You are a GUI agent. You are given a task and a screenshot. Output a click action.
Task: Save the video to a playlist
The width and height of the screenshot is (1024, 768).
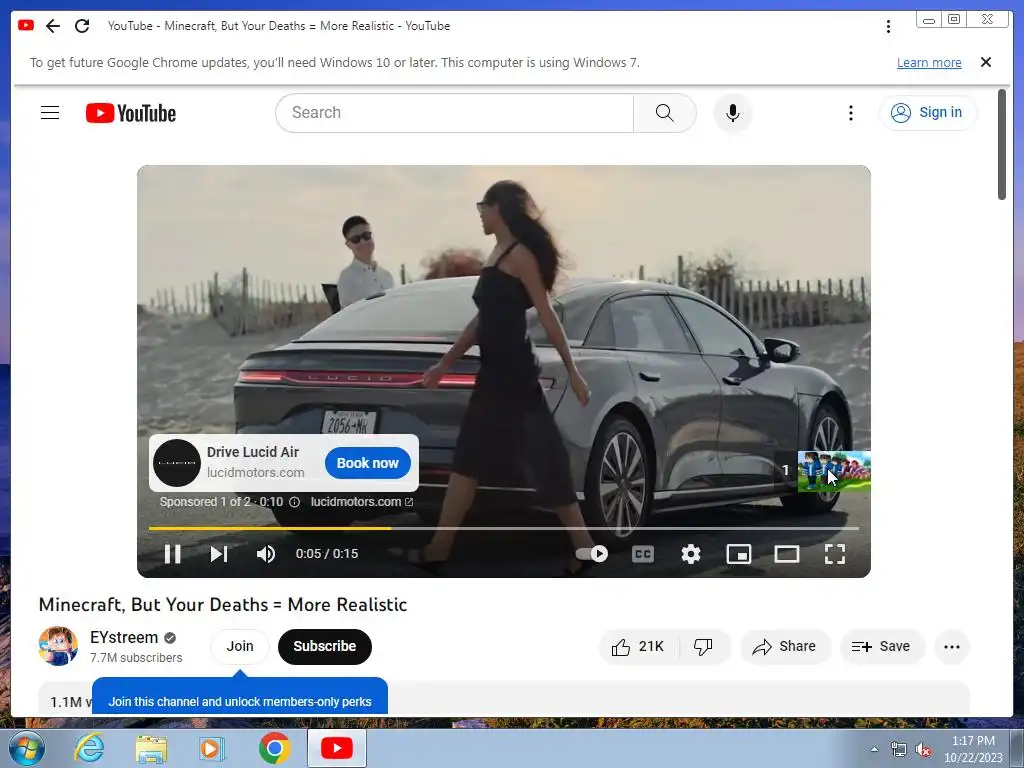[x=881, y=647]
